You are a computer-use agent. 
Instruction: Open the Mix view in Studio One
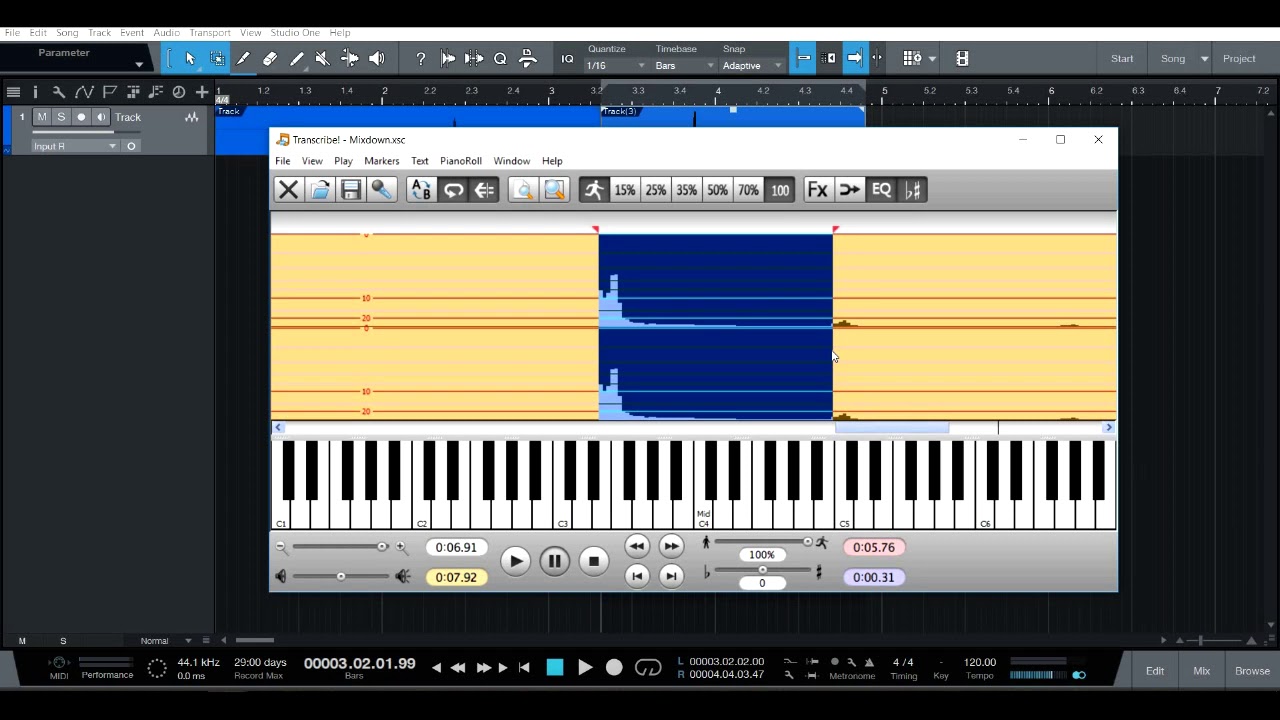[x=1202, y=671]
